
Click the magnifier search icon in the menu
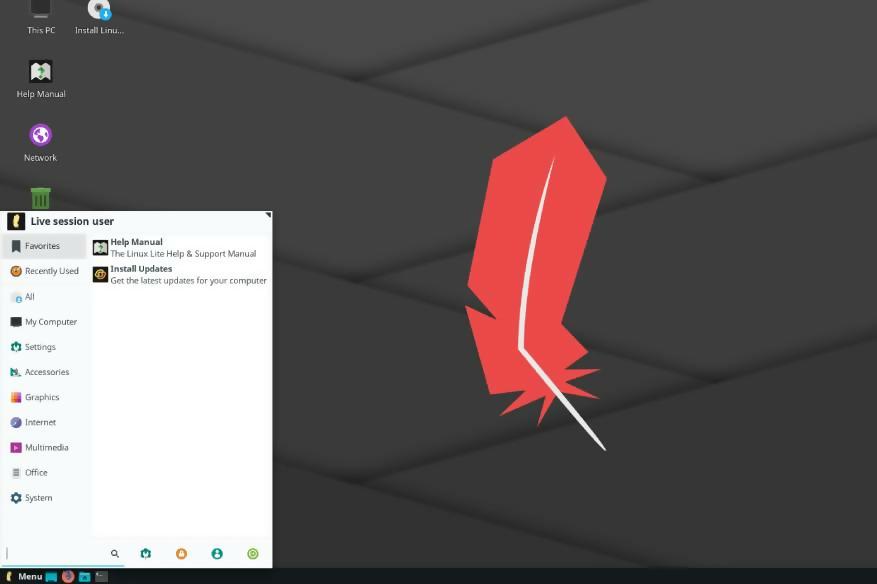[115, 554]
